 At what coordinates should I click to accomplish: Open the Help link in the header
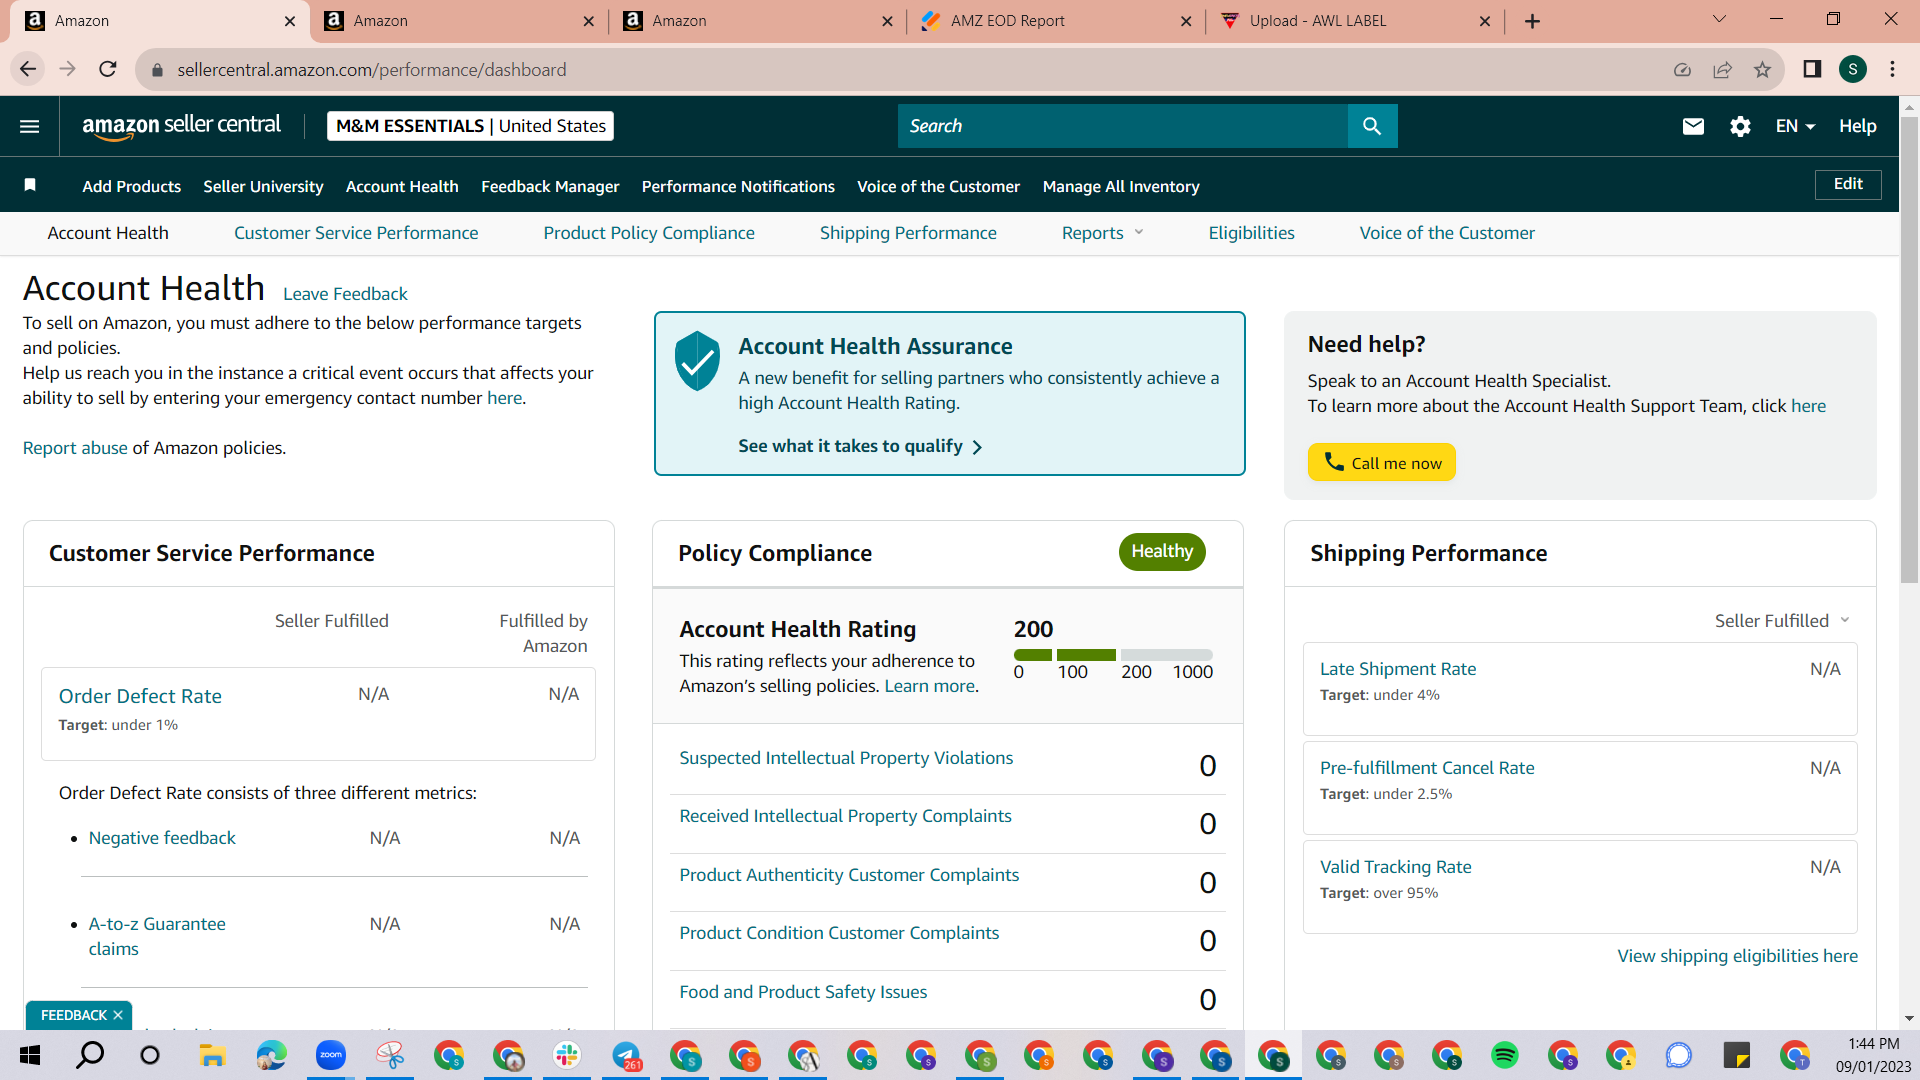point(1857,126)
